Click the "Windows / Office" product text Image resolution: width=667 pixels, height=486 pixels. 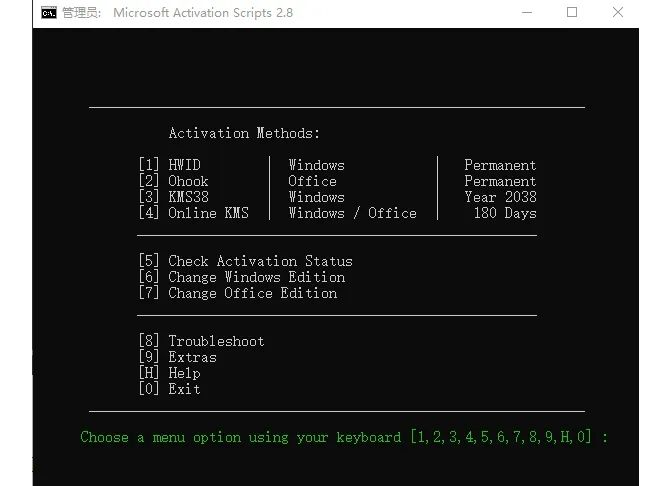pyautogui.click(x=352, y=213)
